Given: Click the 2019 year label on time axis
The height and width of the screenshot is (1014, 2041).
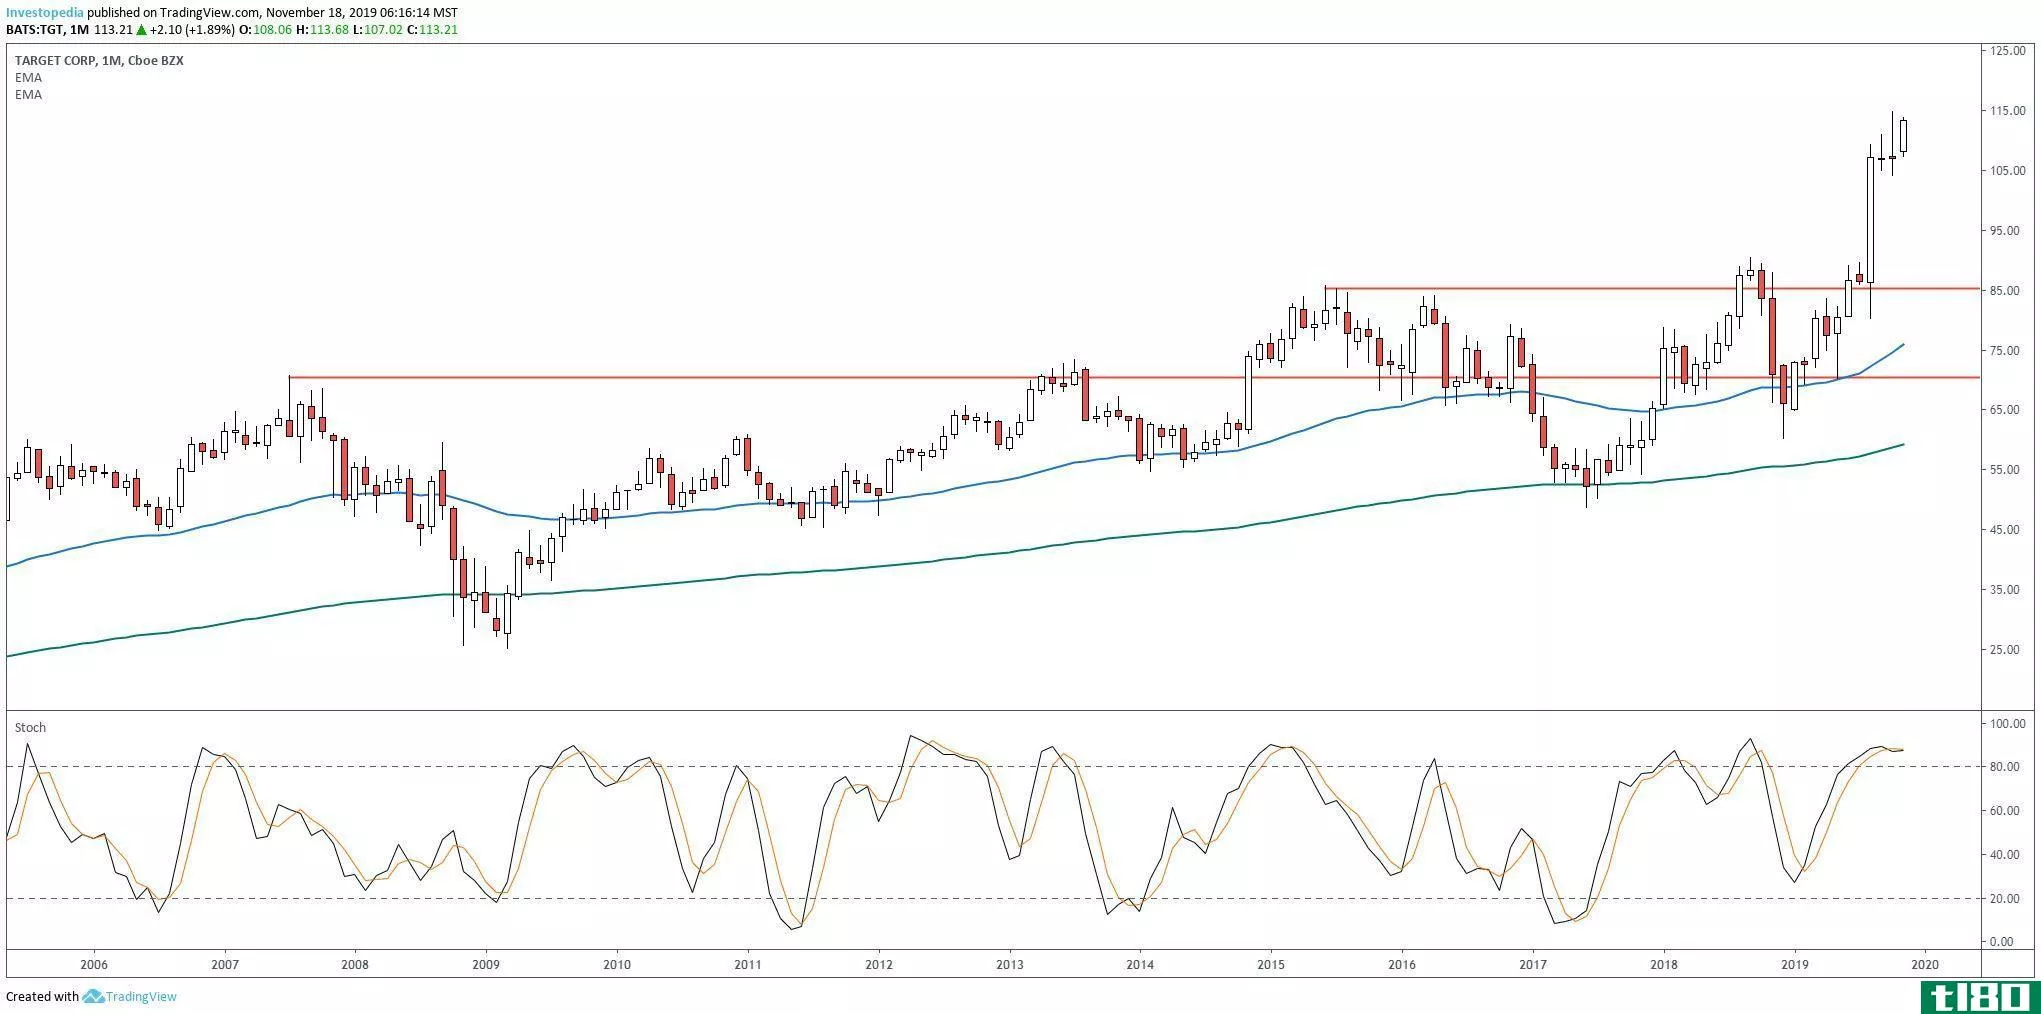Looking at the screenshot, I should (x=1795, y=964).
